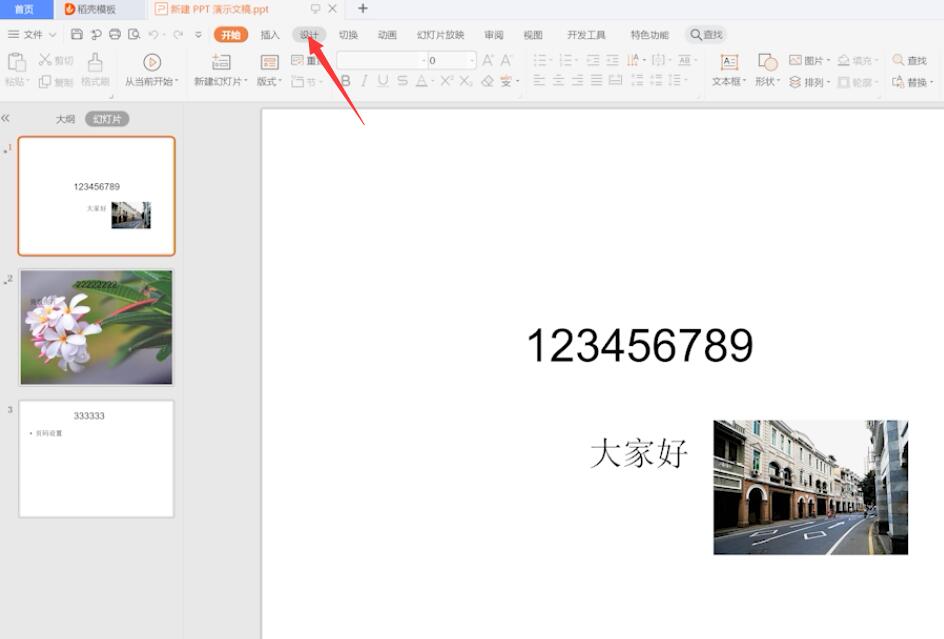The width and height of the screenshot is (944, 639).
Task: Toggle align left paragraph button
Action: pyautogui.click(x=539, y=80)
